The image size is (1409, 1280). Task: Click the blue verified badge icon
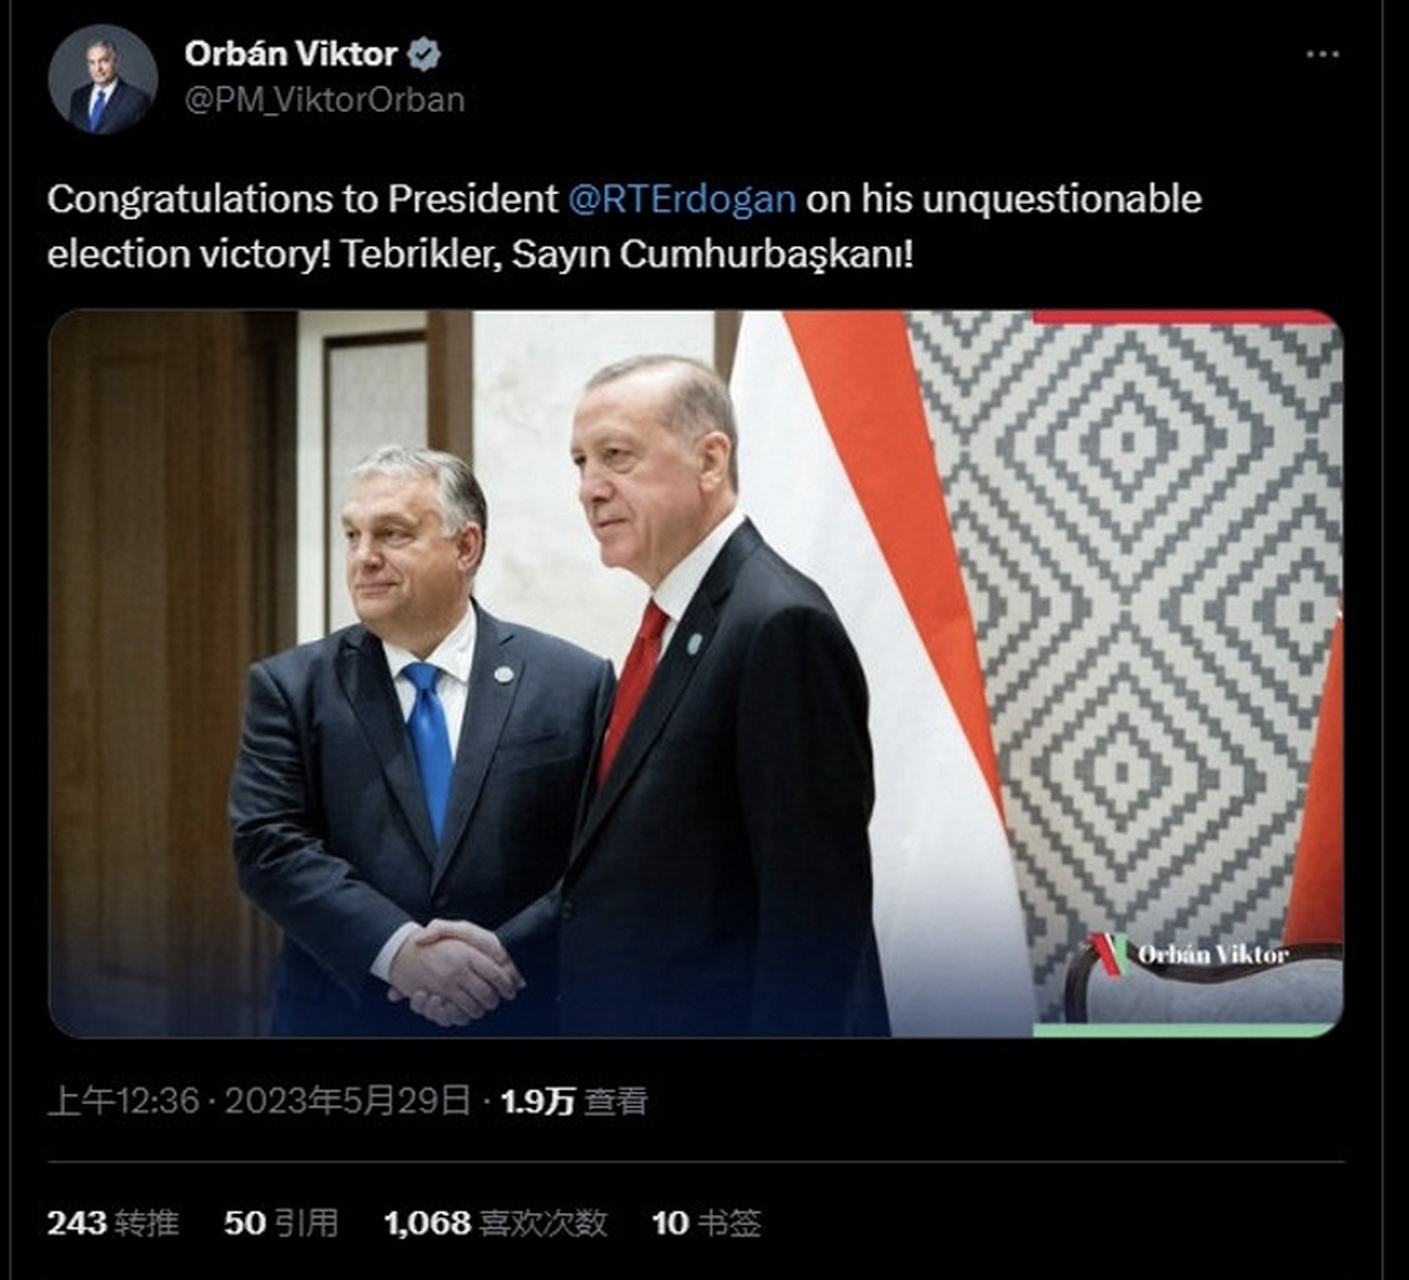click(424, 54)
